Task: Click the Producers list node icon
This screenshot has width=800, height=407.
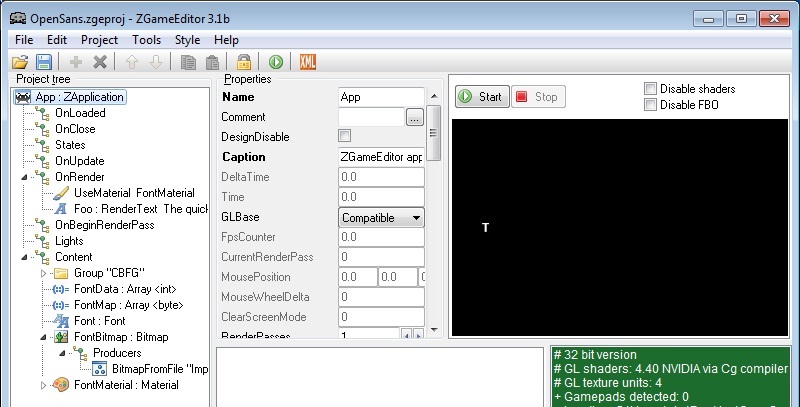Action: point(80,352)
